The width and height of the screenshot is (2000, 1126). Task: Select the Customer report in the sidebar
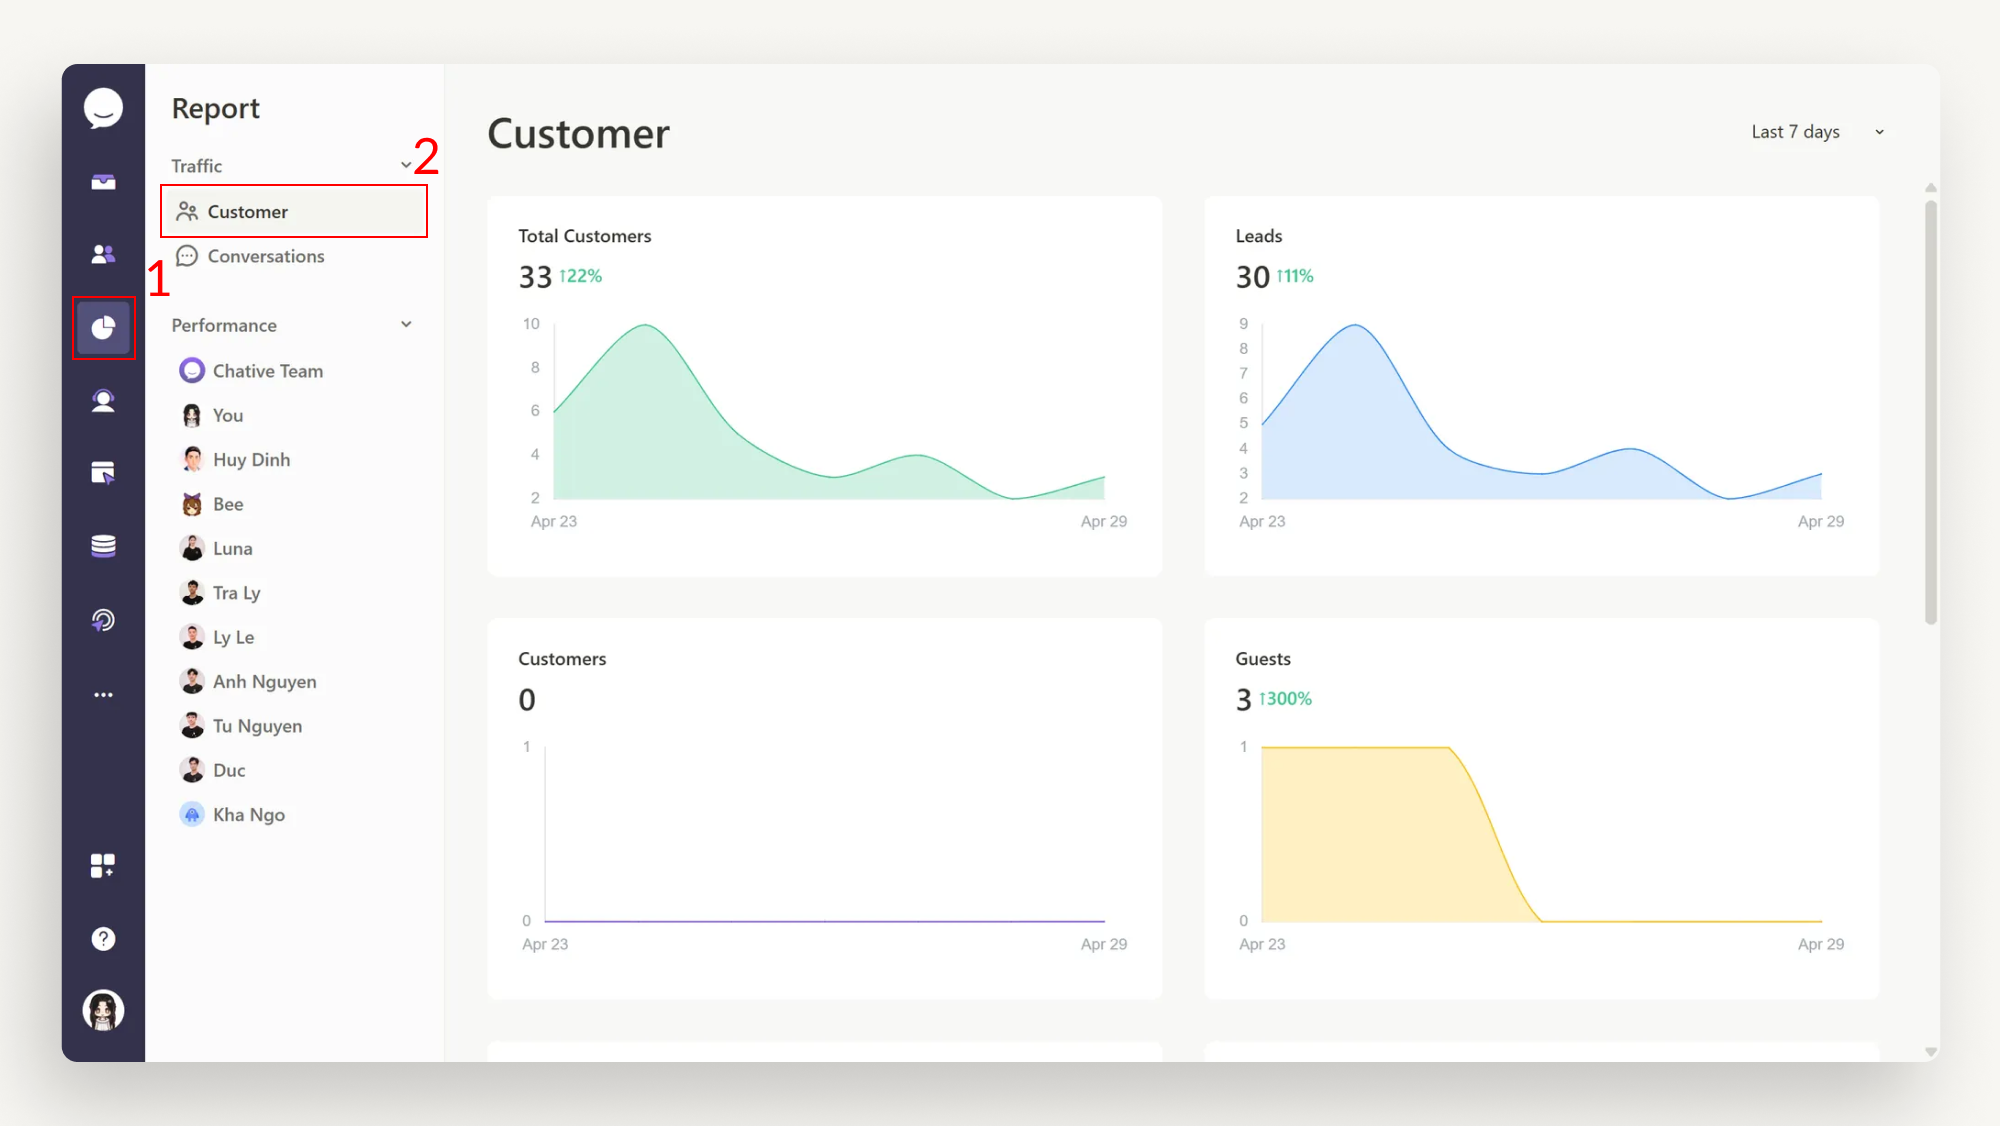coord(246,211)
